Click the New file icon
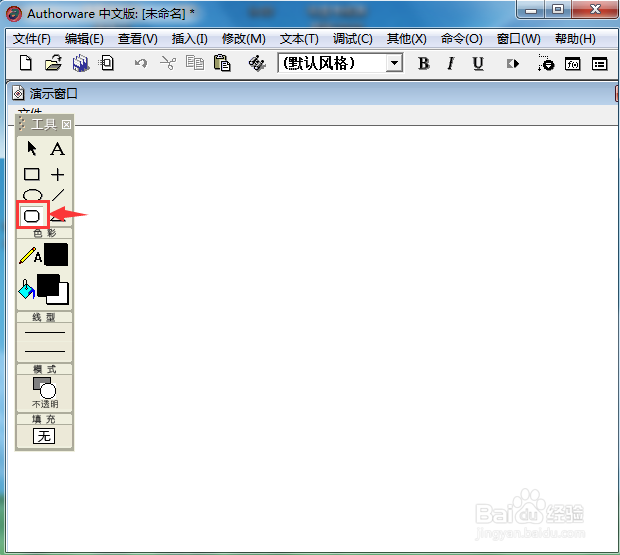This screenshot has height=555, width=620. click(26, 63)
